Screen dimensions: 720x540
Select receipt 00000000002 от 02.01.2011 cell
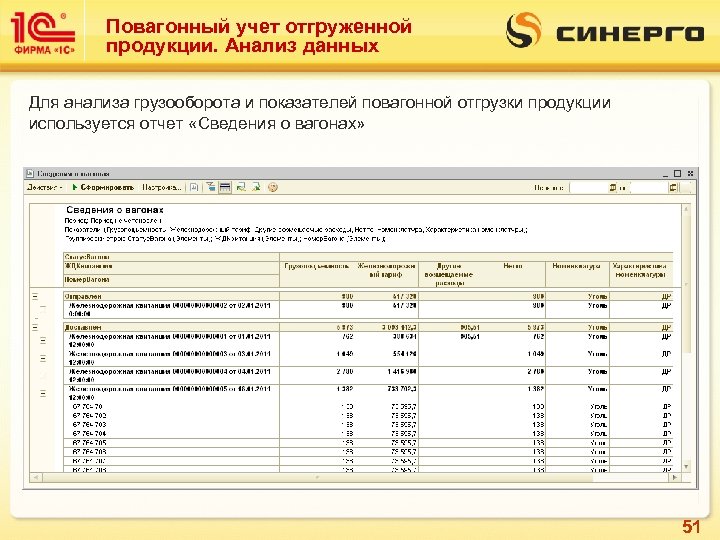[x=171, y=309]
